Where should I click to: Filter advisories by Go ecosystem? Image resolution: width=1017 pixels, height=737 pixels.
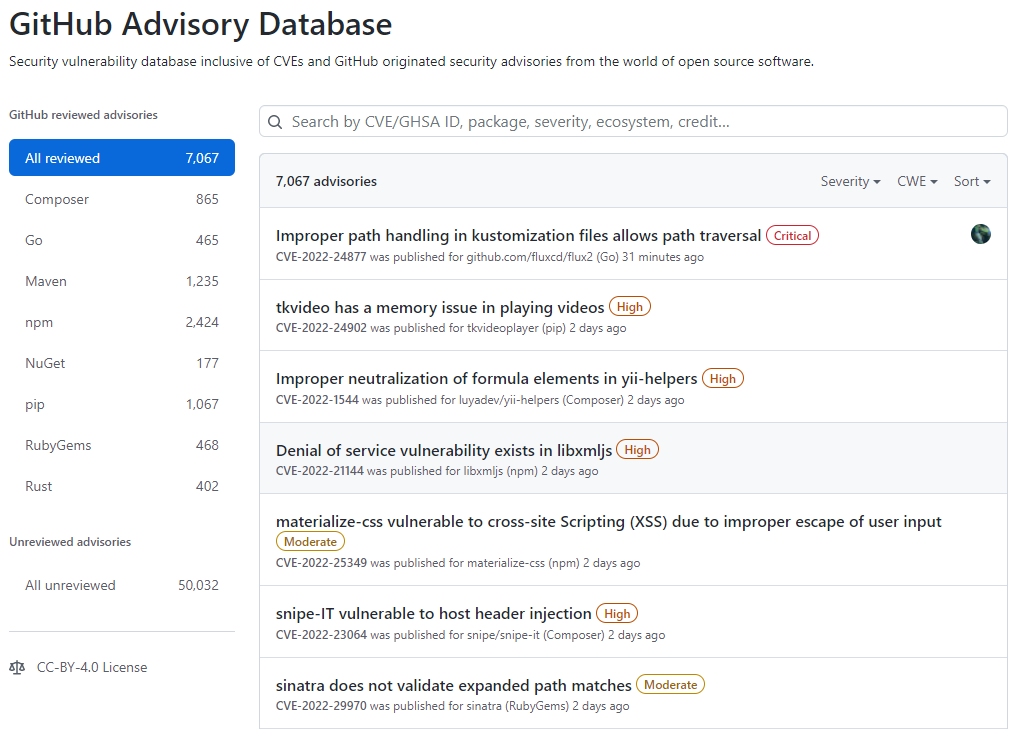122,240
